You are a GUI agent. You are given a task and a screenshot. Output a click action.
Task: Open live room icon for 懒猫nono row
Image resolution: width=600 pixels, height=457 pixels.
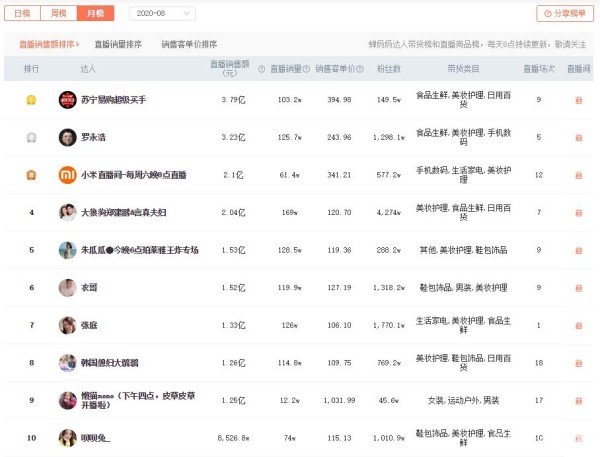click(579, 401)
